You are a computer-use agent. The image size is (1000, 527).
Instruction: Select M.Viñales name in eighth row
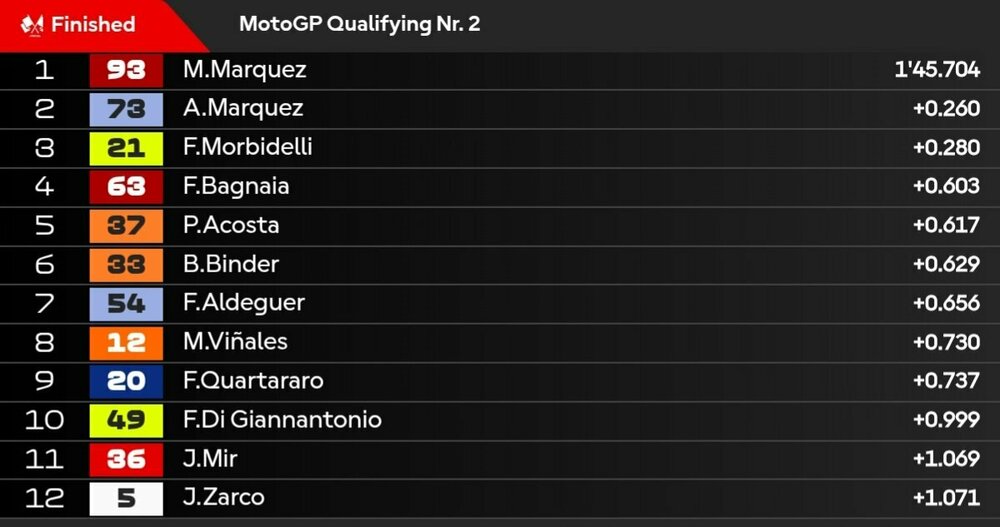pos(235,342)
